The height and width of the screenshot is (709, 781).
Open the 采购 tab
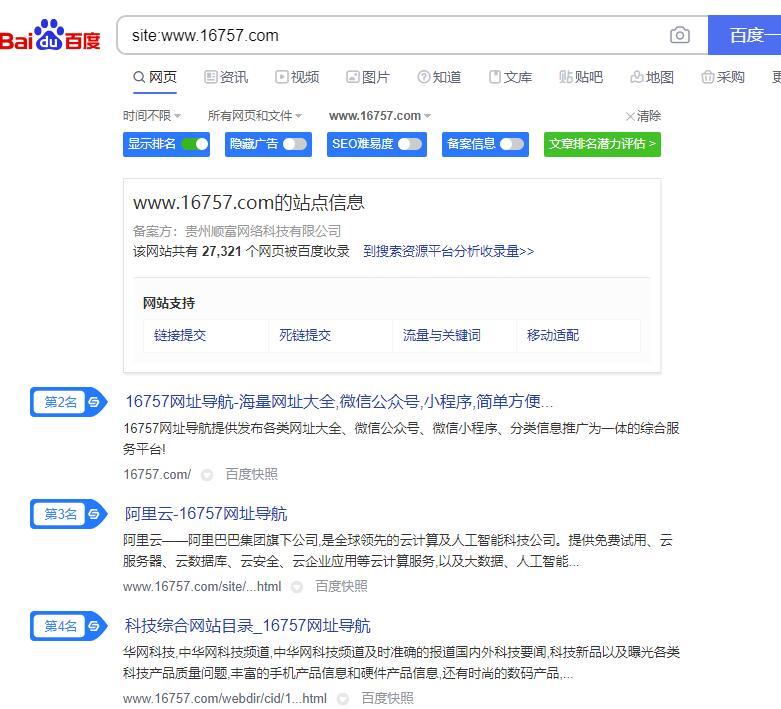click(x=723, y=77)
